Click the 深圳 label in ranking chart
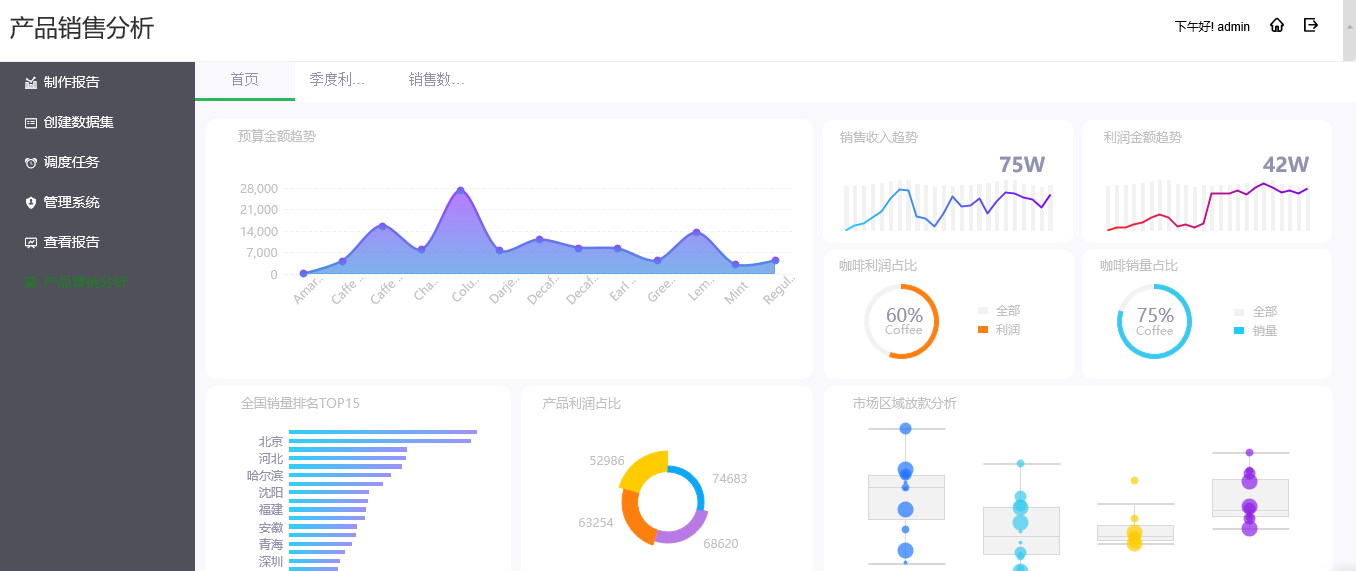The width and height of the screenshot is (1356, 571). point(270,561)
